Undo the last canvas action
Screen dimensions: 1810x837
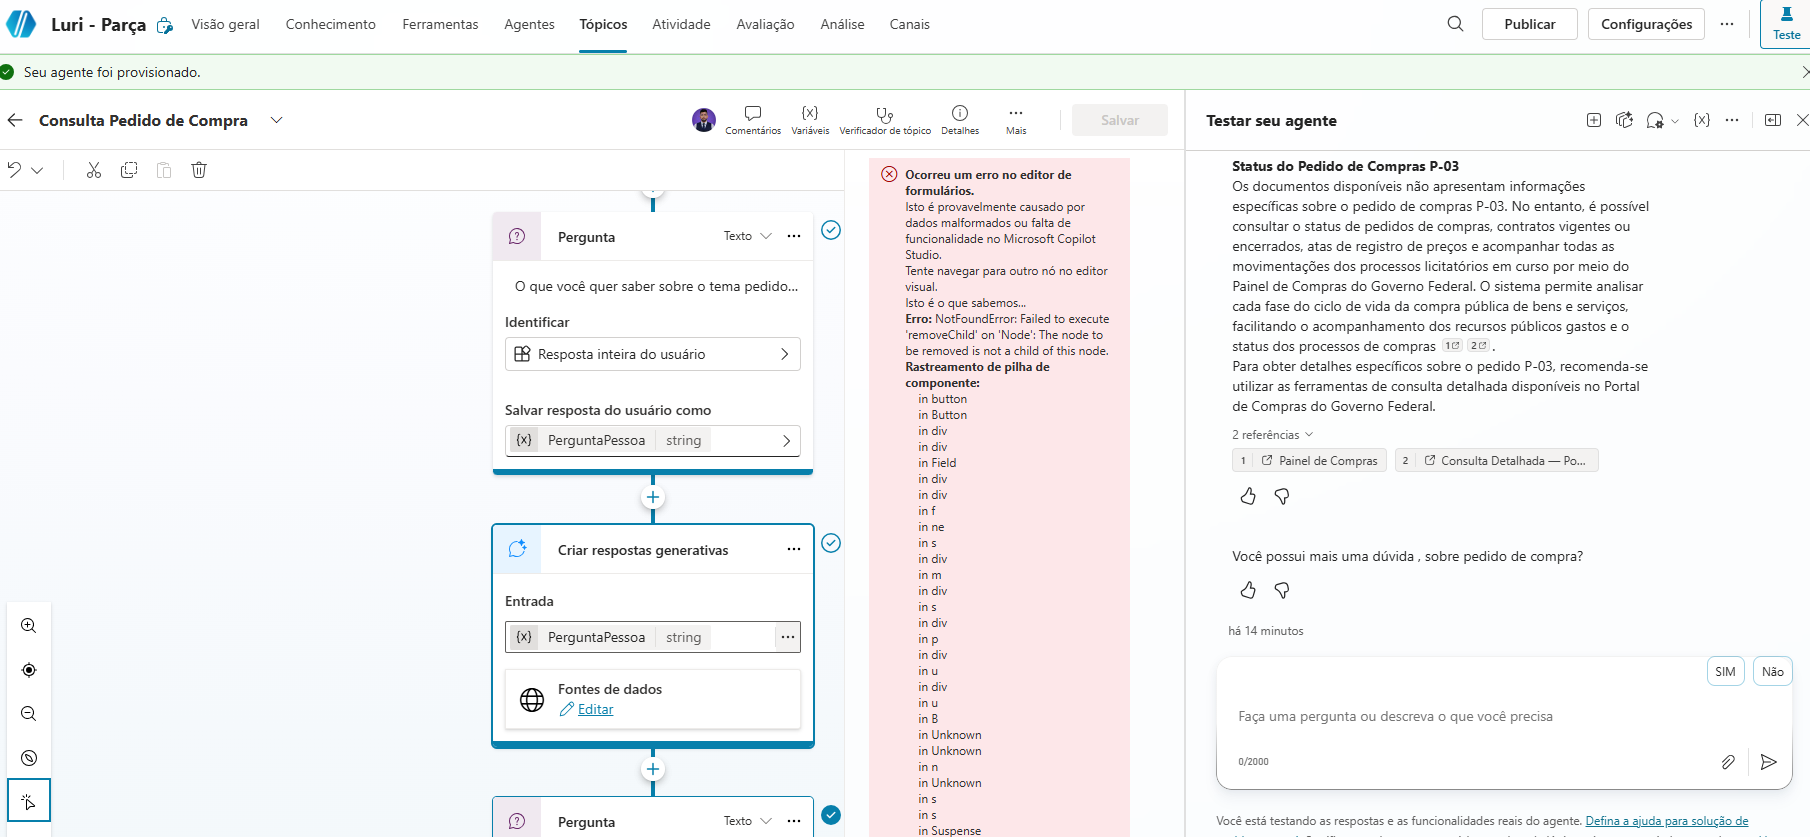click(14, 170)
